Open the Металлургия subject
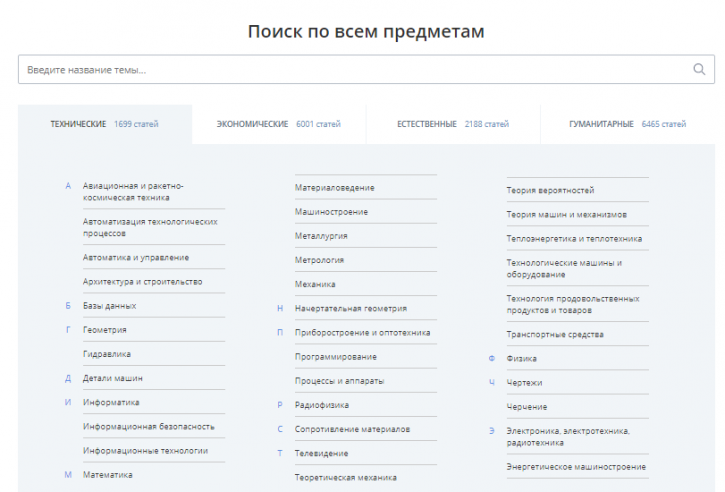Image resolution: width=725 pixels, height=492 pixels. [321, 236]
